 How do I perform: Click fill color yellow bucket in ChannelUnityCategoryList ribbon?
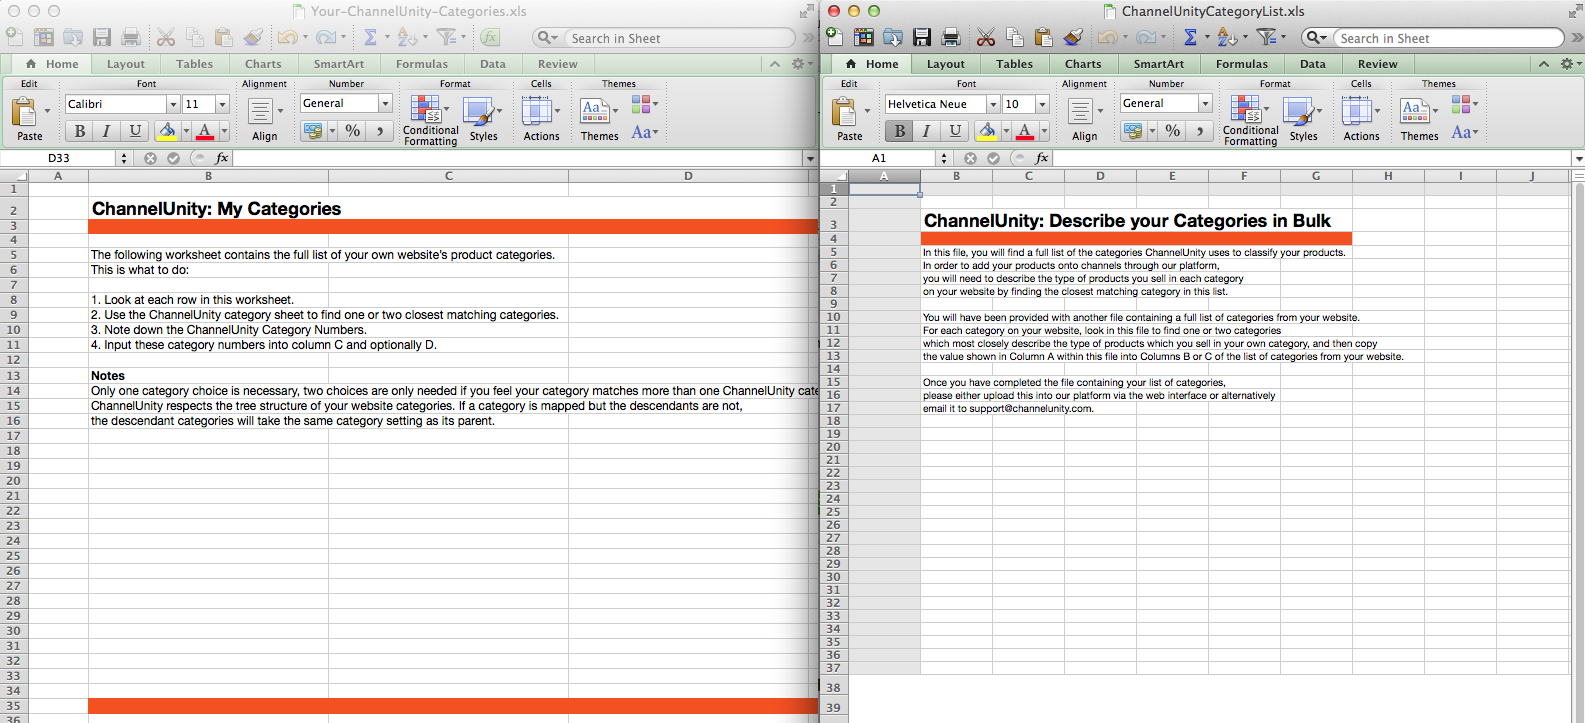click(x=987, y=131)
